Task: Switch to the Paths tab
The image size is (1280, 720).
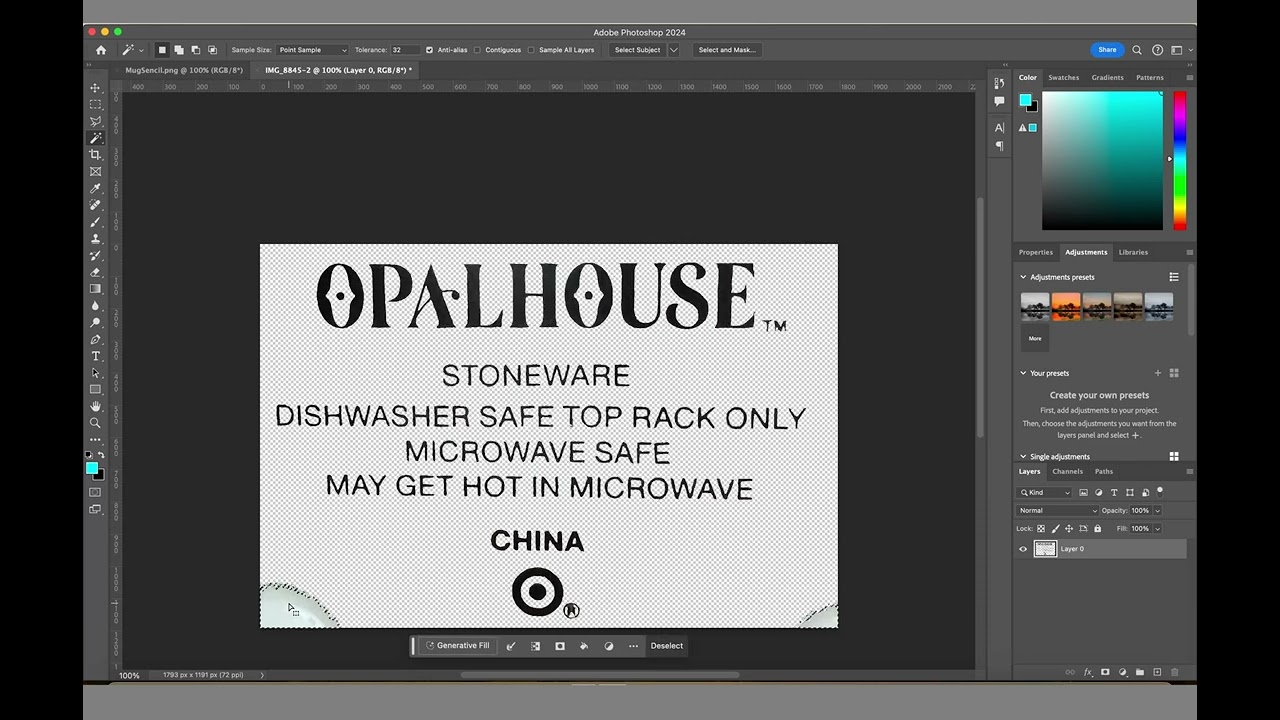Action: point(1103,471)
